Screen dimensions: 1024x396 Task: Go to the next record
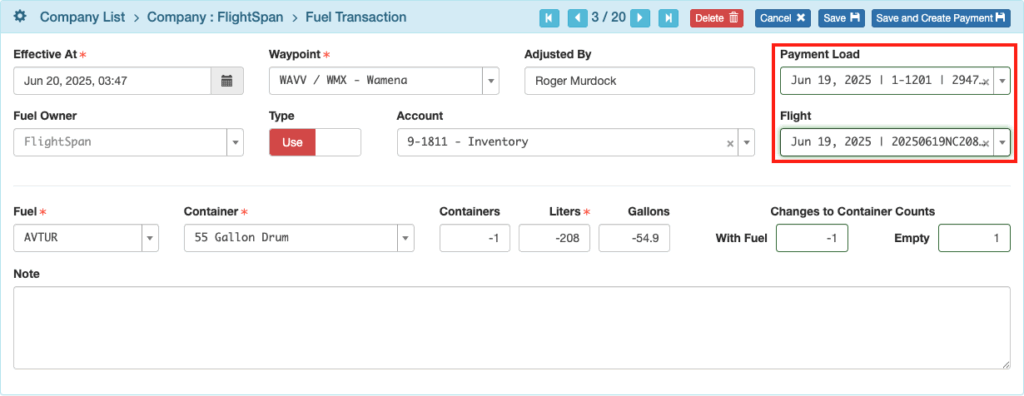(x=640, y=18)
